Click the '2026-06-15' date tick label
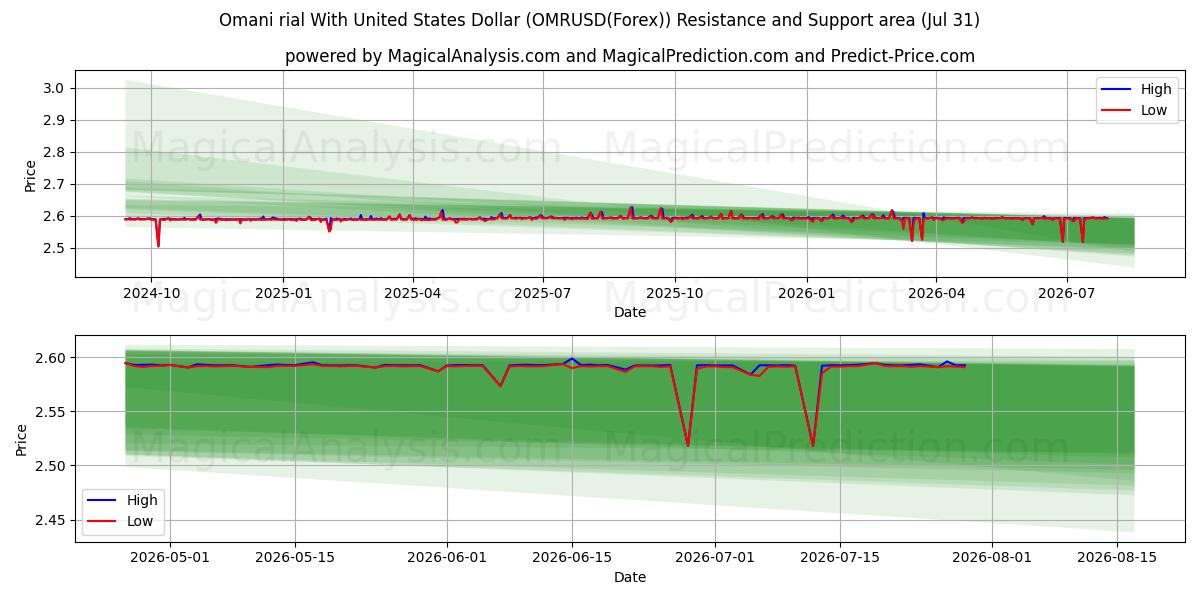This screenshot has height=600, width=1200. click(573, 559)
